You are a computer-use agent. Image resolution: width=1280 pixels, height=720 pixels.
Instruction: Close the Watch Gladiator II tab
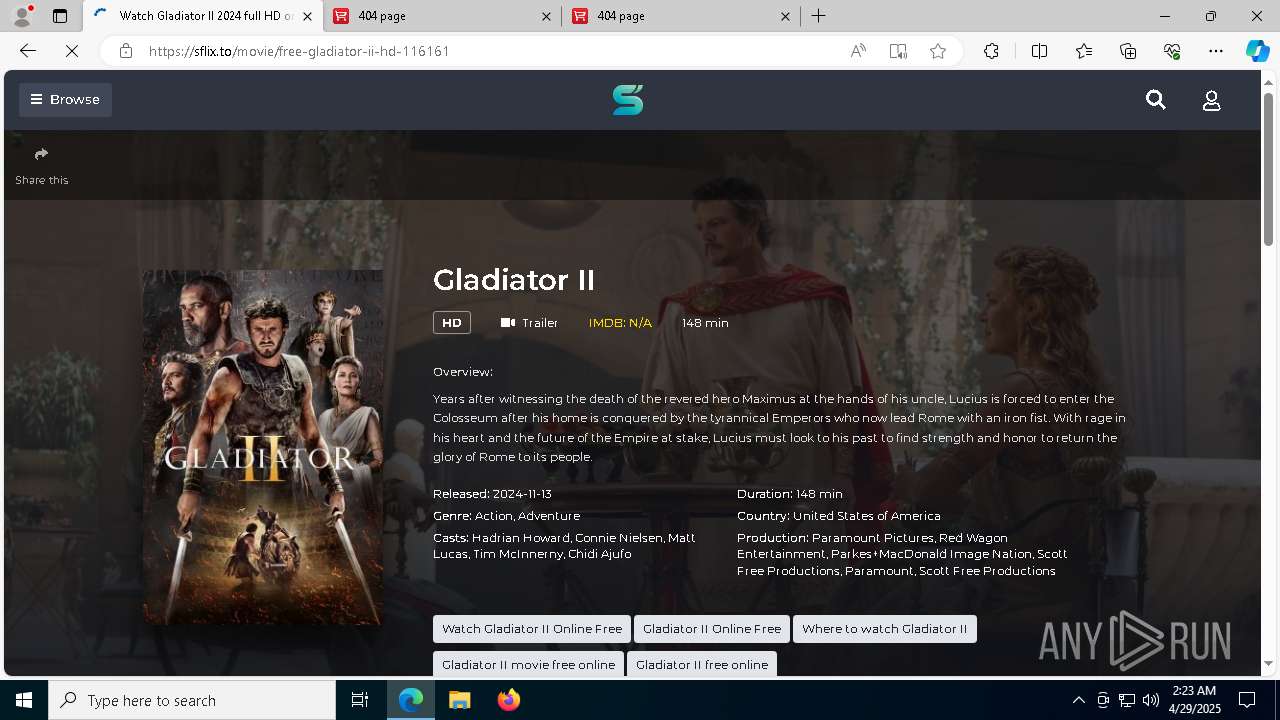pyautogui.click(x=307, y=16)
